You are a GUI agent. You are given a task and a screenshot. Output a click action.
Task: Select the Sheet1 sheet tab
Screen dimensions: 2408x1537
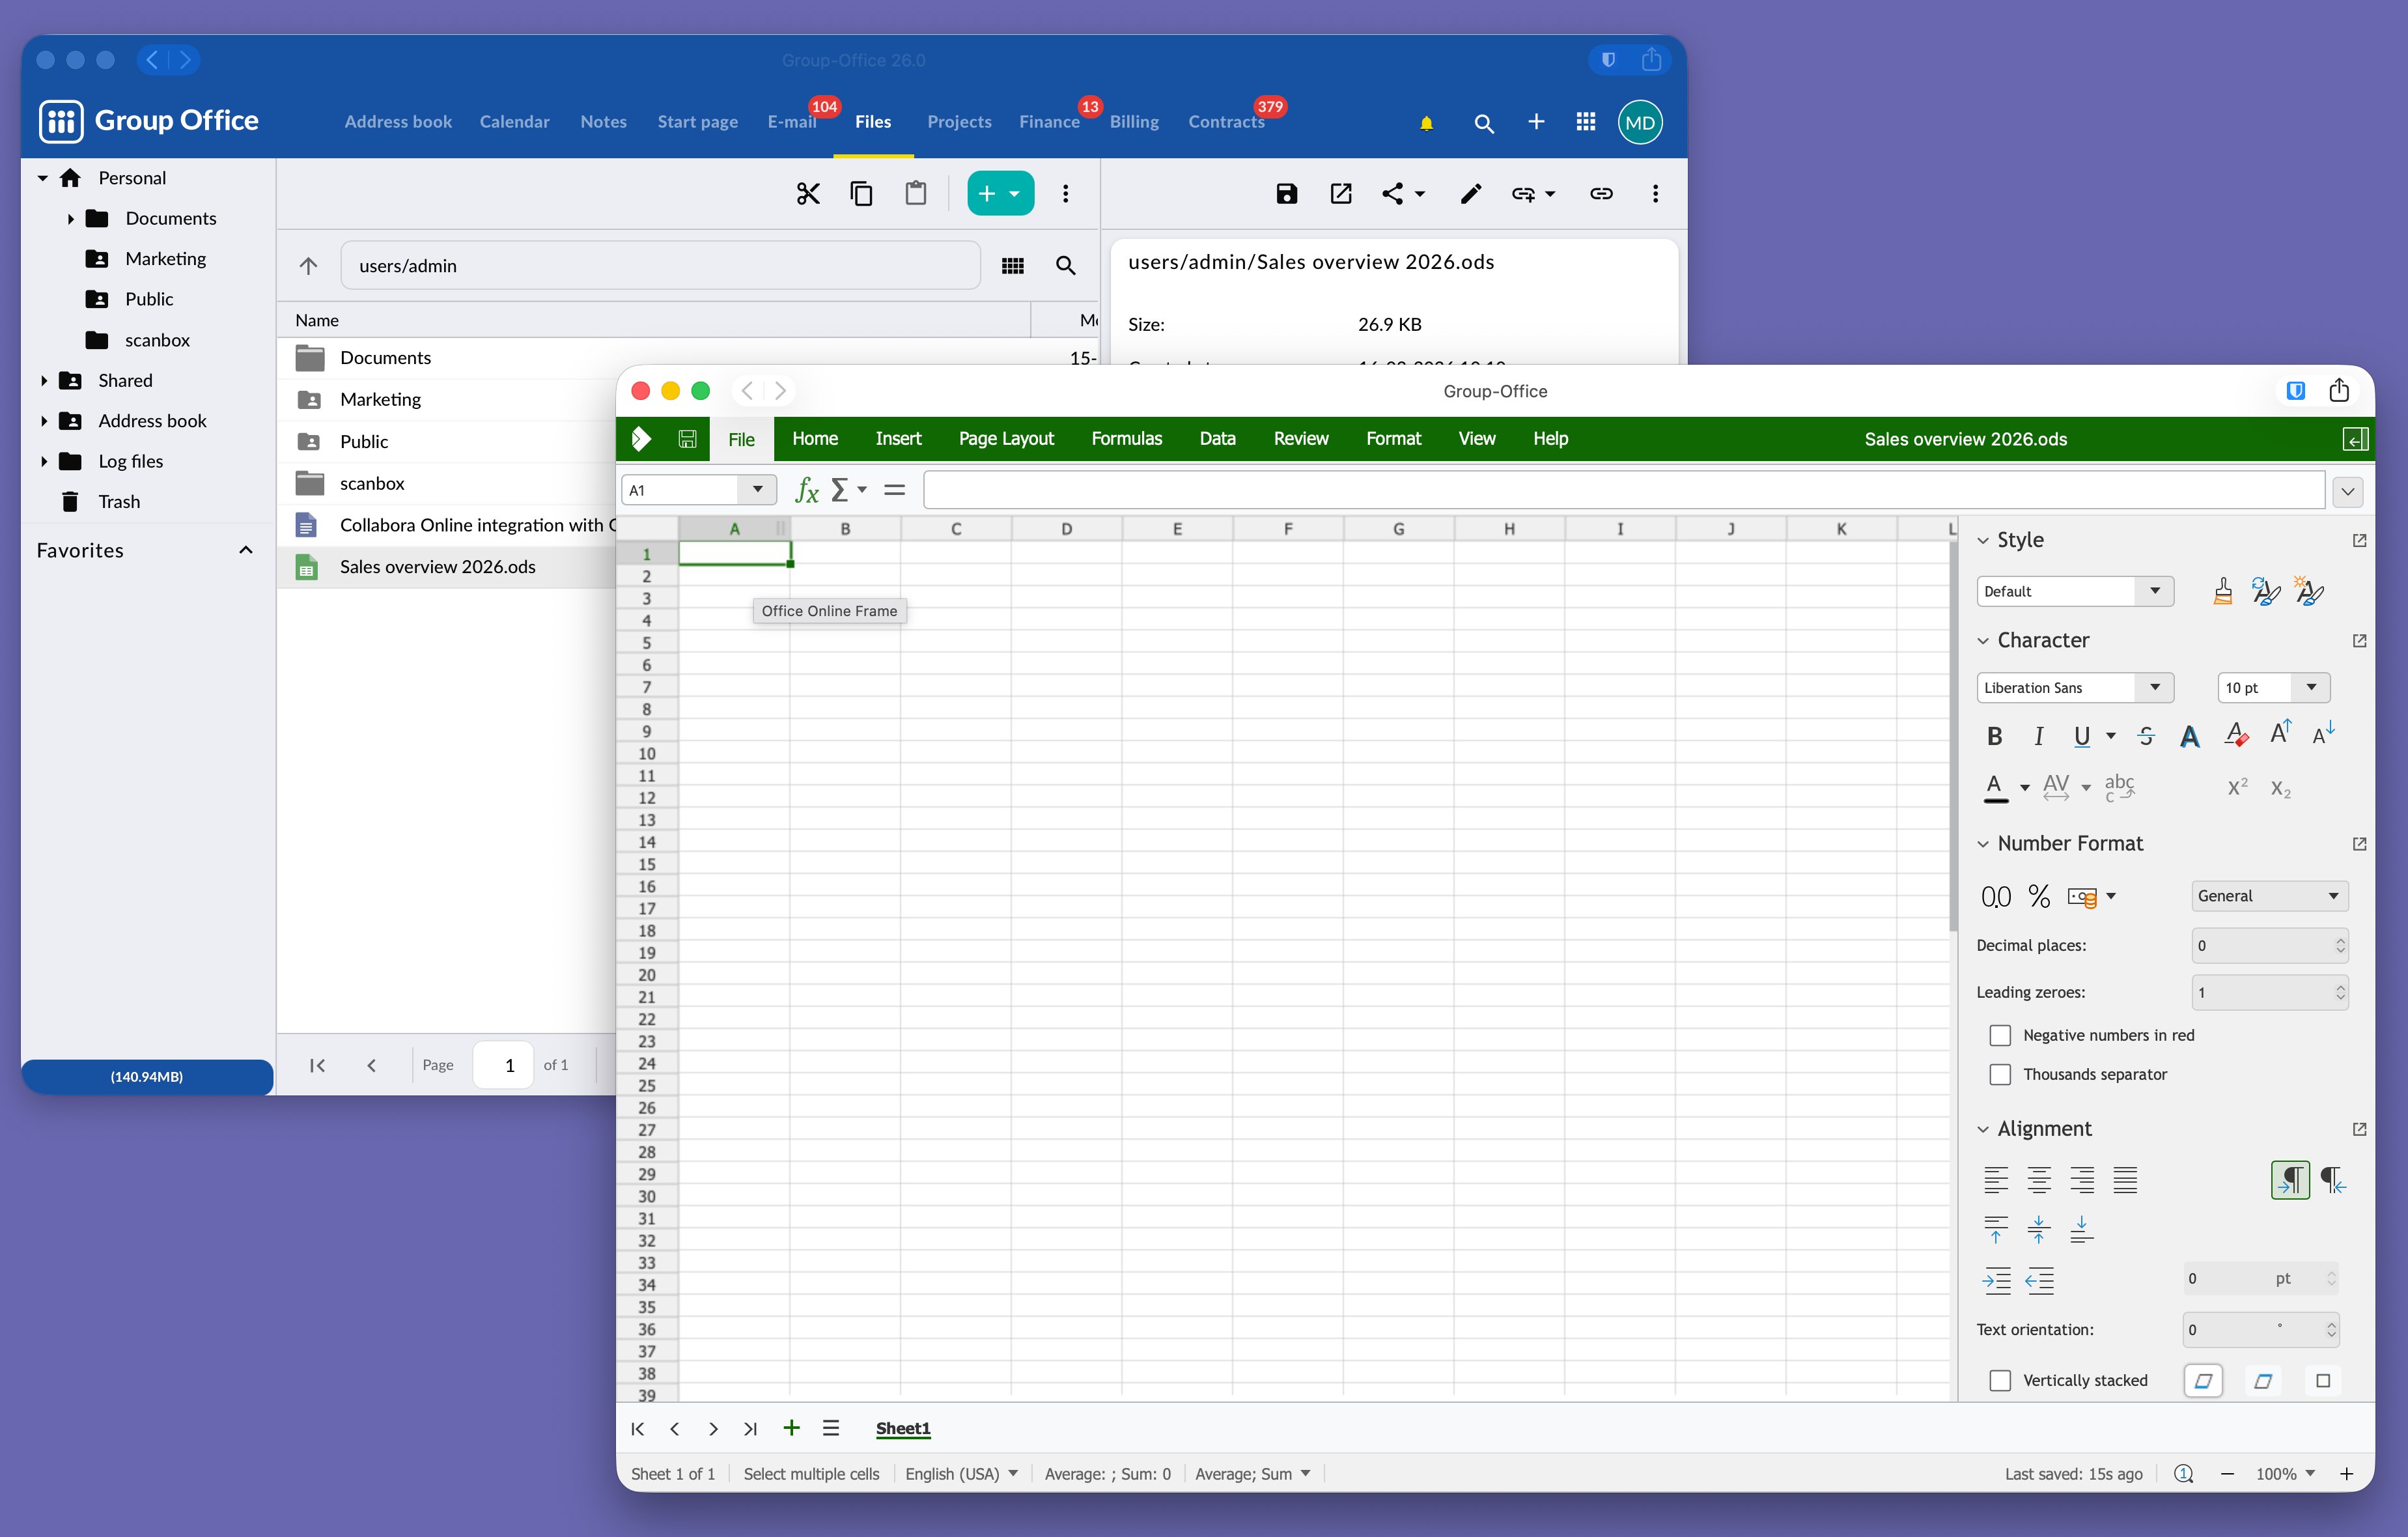tap(902, 1428)
